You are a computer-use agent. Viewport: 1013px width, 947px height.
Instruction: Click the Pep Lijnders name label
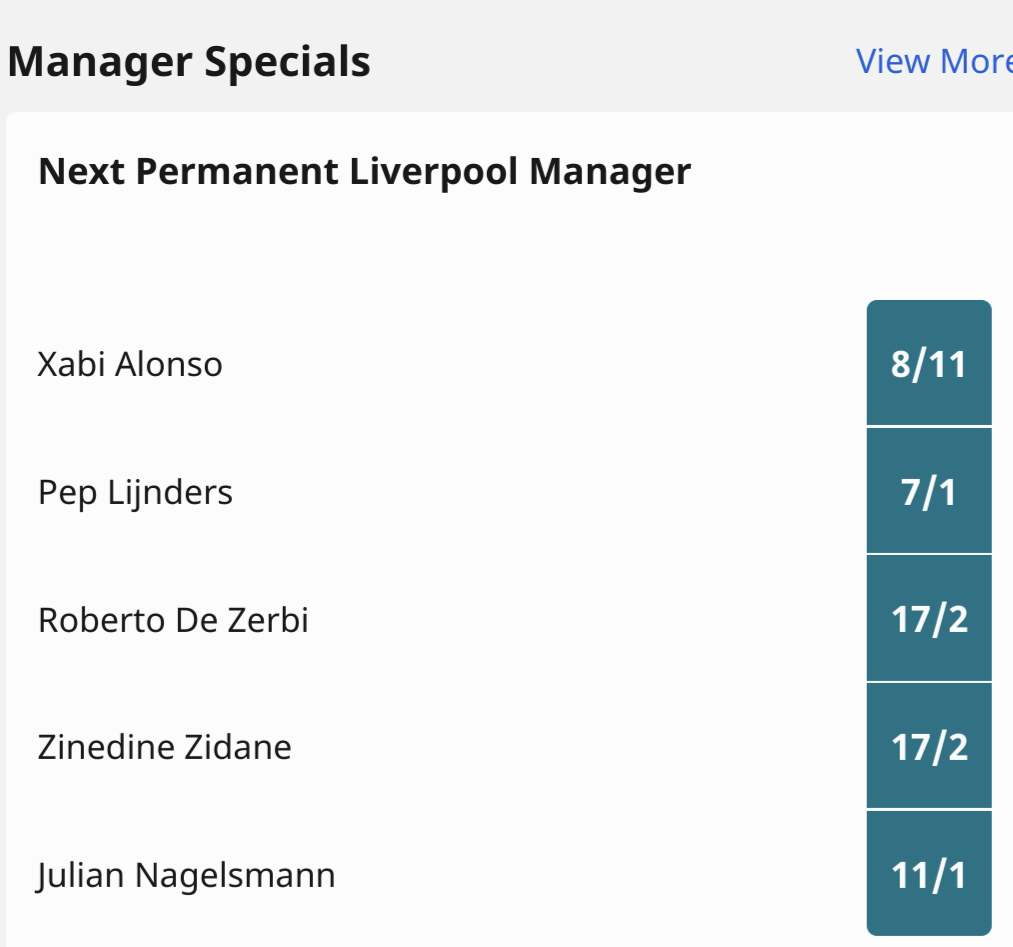(135, 493)
